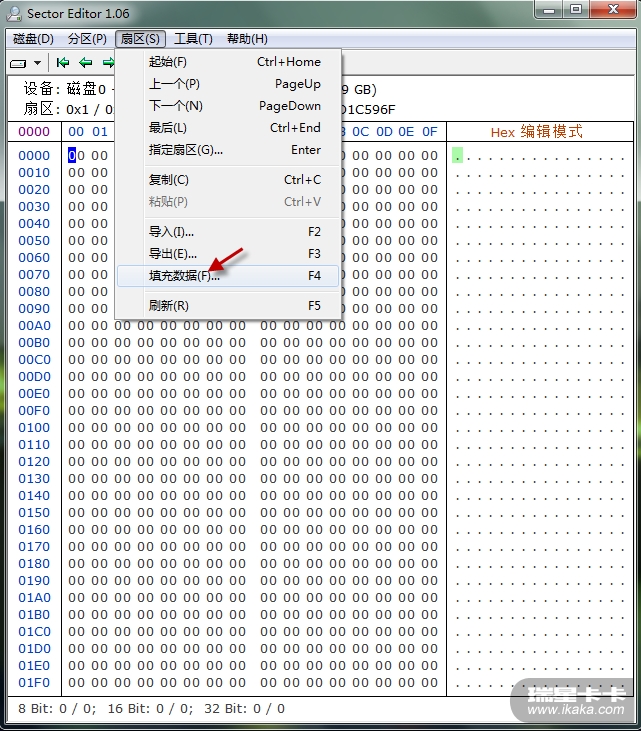Click the 设备: 磁盘0 device label

tap(65, 89)
